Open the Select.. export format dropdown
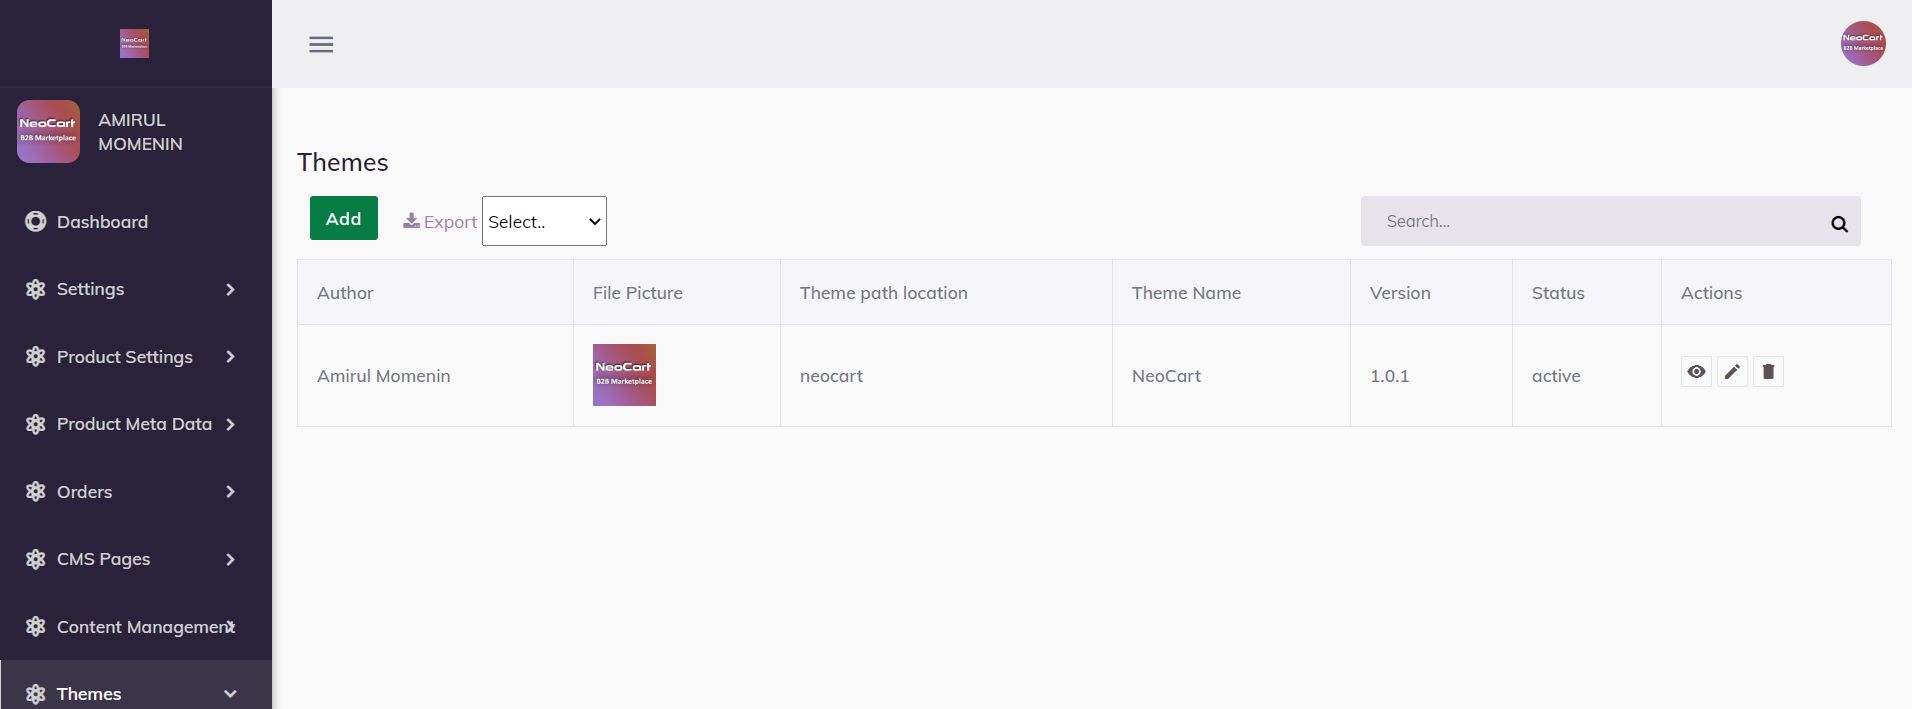1912x709 pixels. tap(544, 221)
